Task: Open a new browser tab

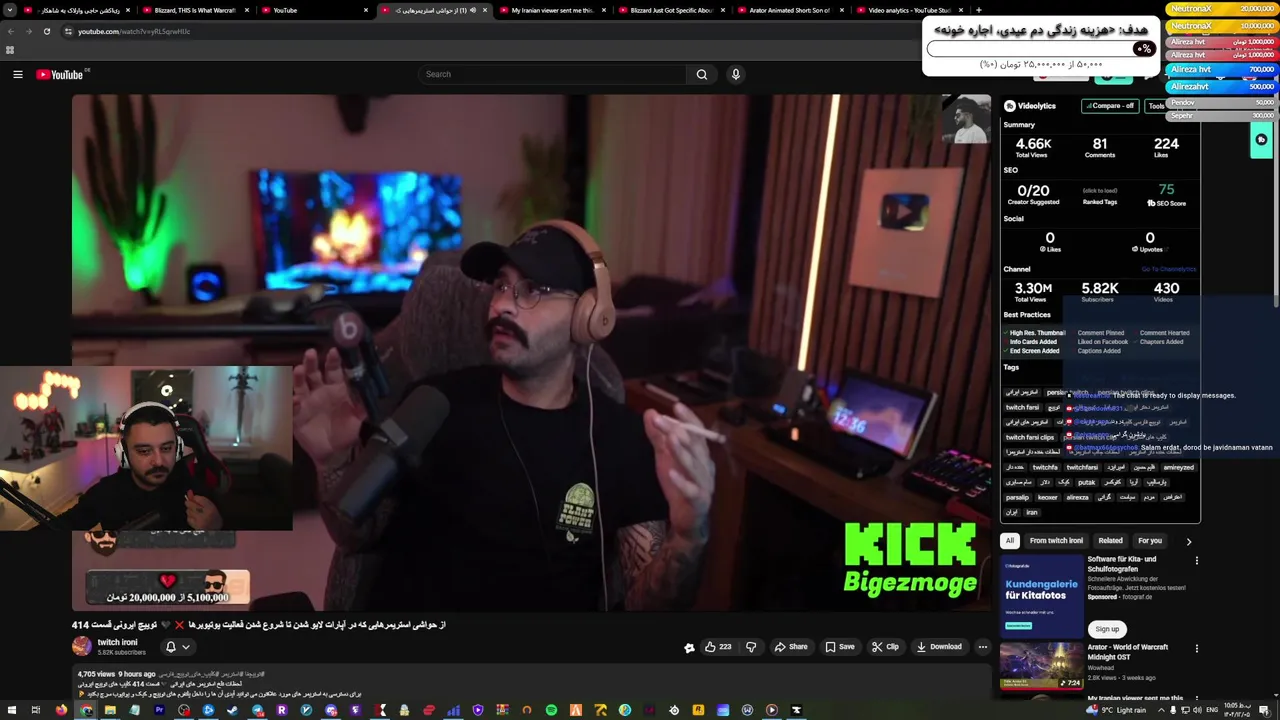Action: tap(978, 10)
